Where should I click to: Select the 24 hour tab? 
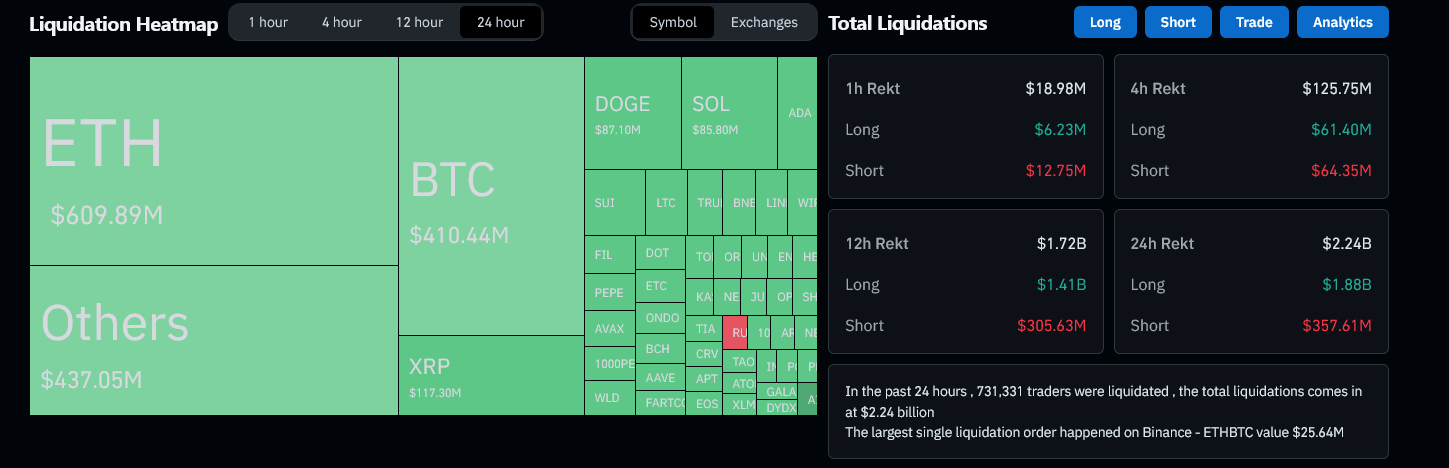tap(500, 22)
